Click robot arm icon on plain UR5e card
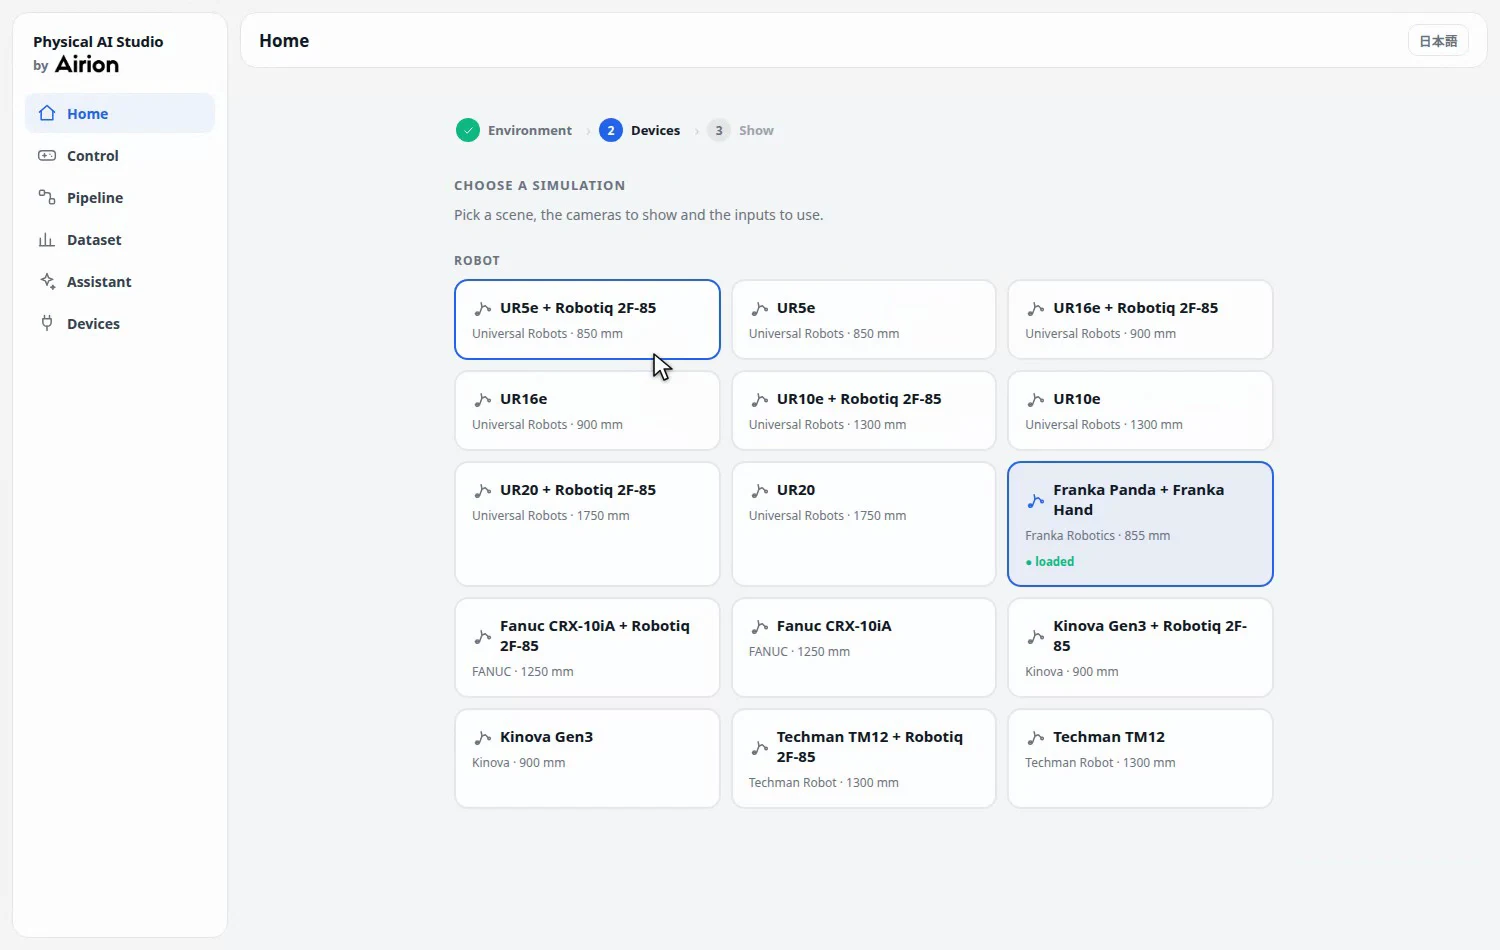 click(x=759, y=309)
